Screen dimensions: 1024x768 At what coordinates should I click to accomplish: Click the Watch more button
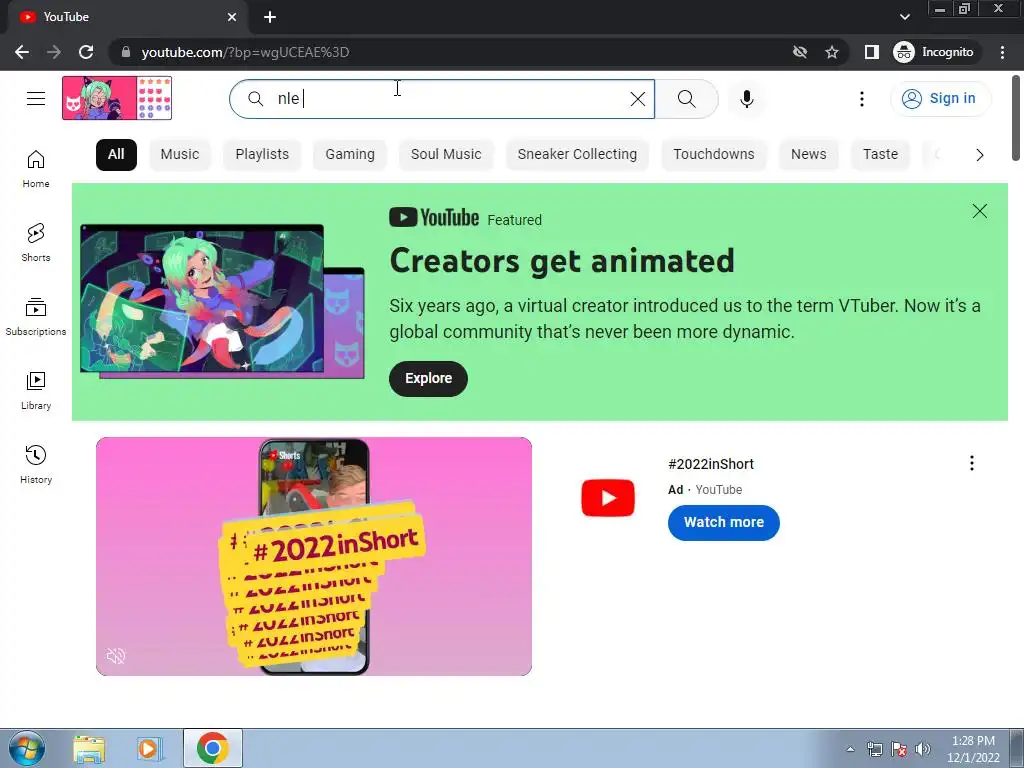pos(724,522)
